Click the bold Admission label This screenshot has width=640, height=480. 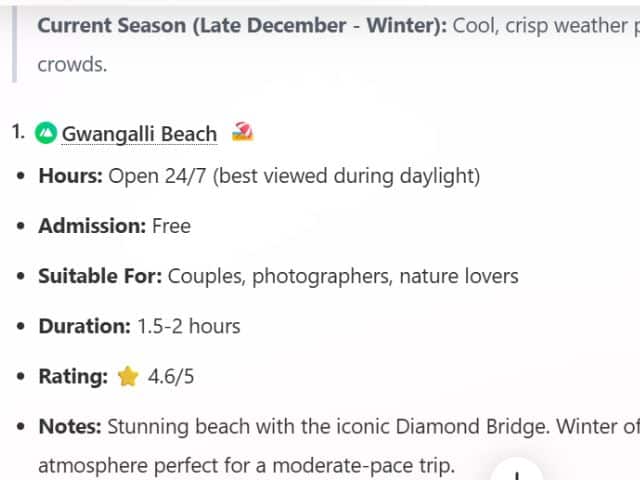click(x=92, y=226)
